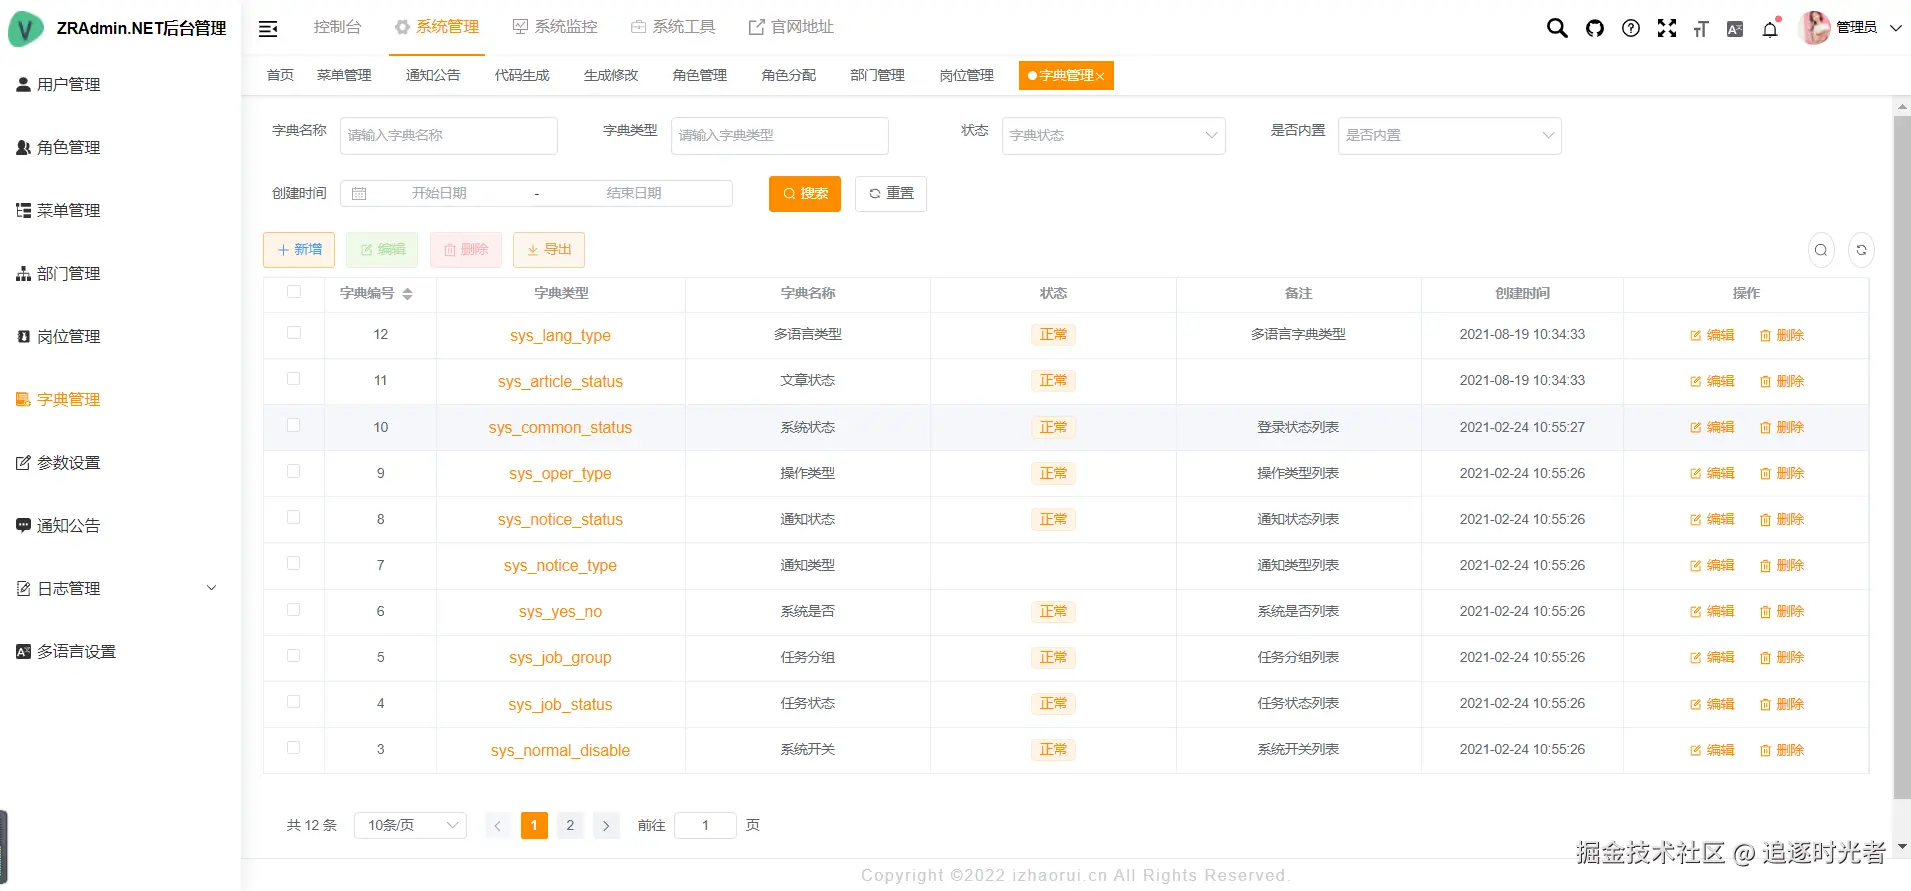
Task: Open the notification bell
Action: [x=1770, y=28]
